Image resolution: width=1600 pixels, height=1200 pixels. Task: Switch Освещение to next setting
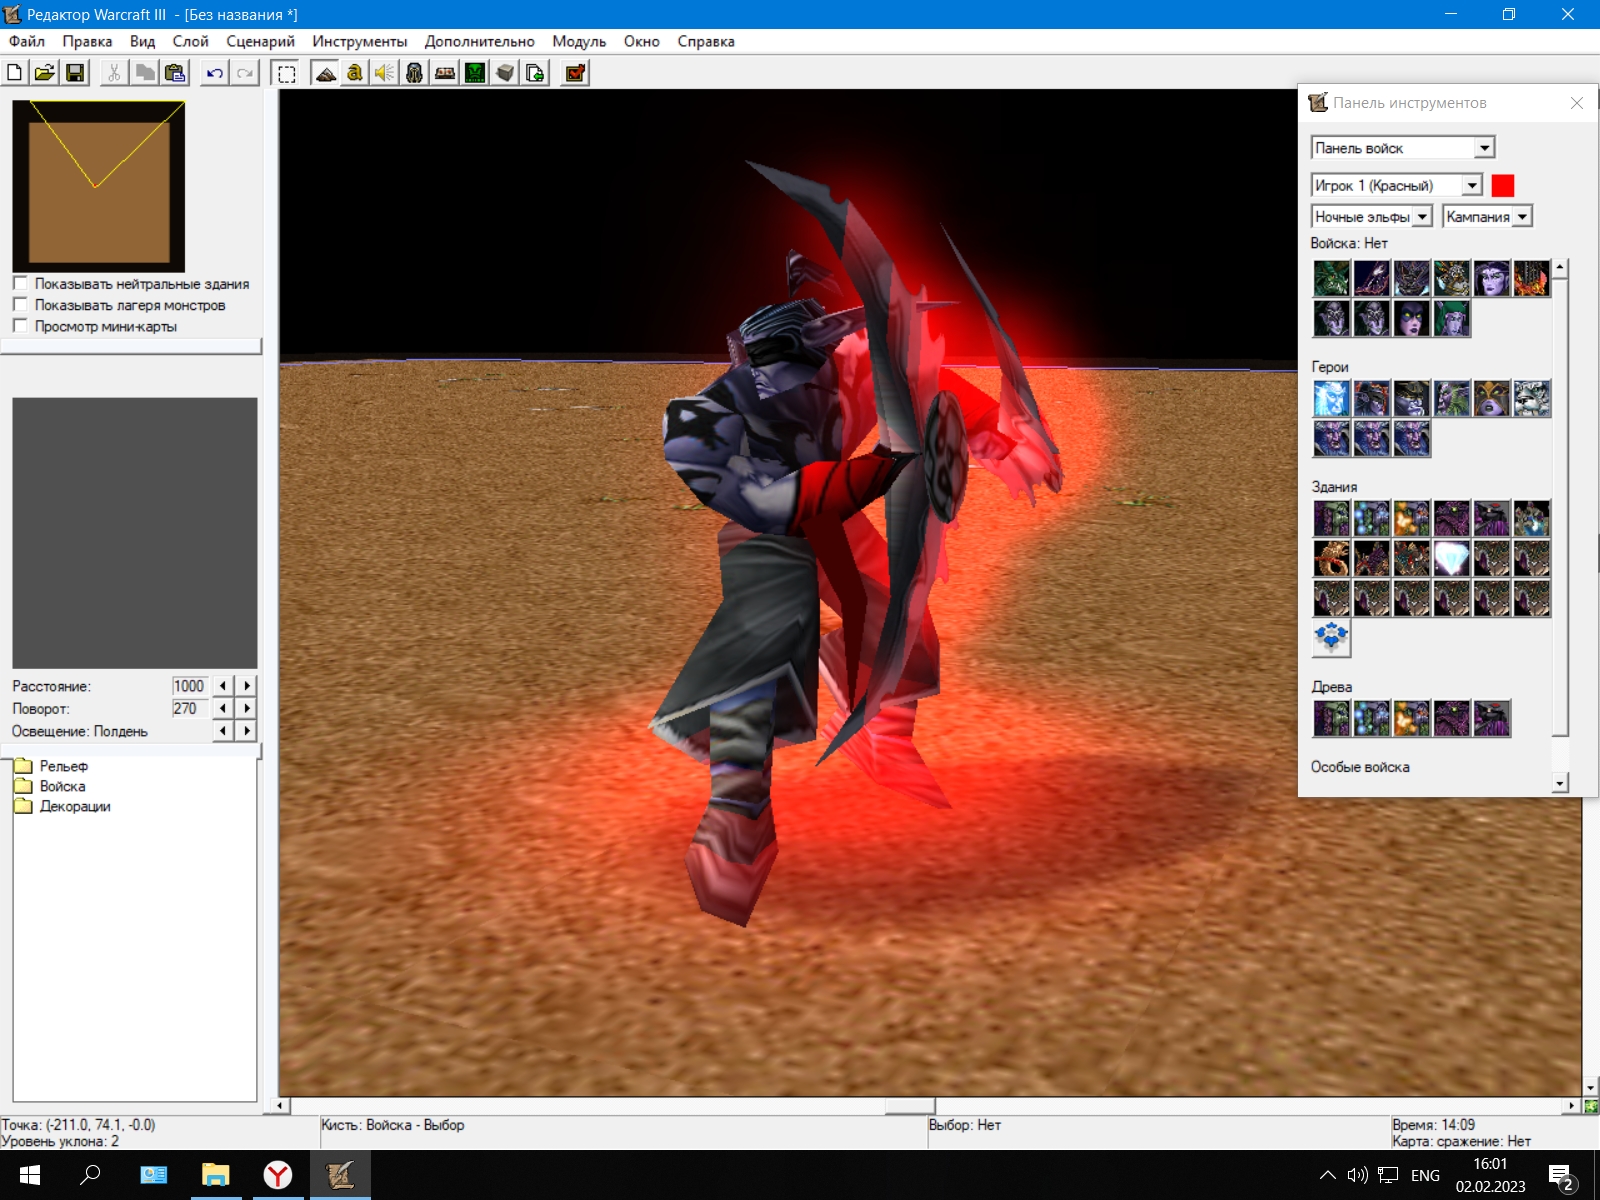(x=246, y=731)
